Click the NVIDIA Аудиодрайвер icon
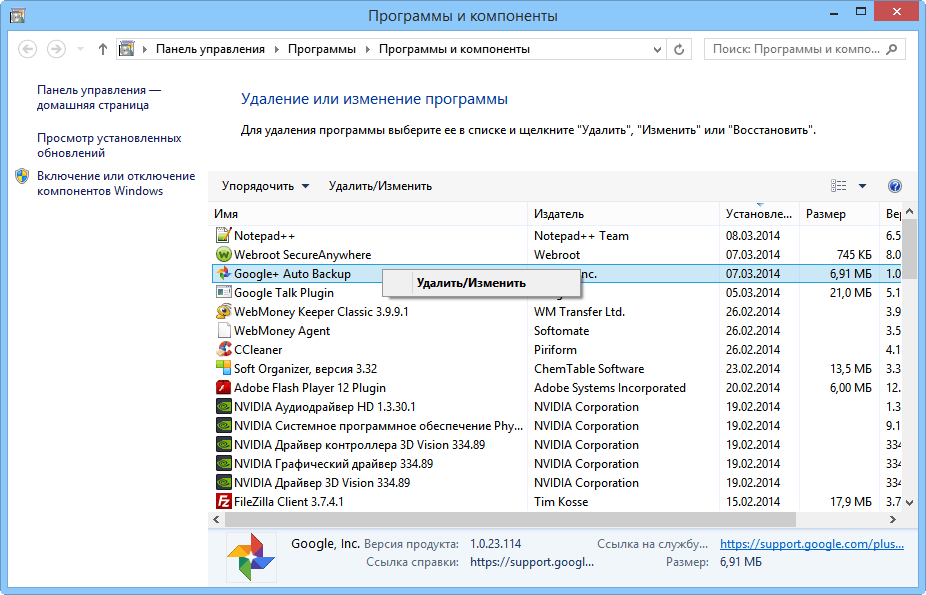This screenshot has height=595, width=926. (x=224, y=406)
